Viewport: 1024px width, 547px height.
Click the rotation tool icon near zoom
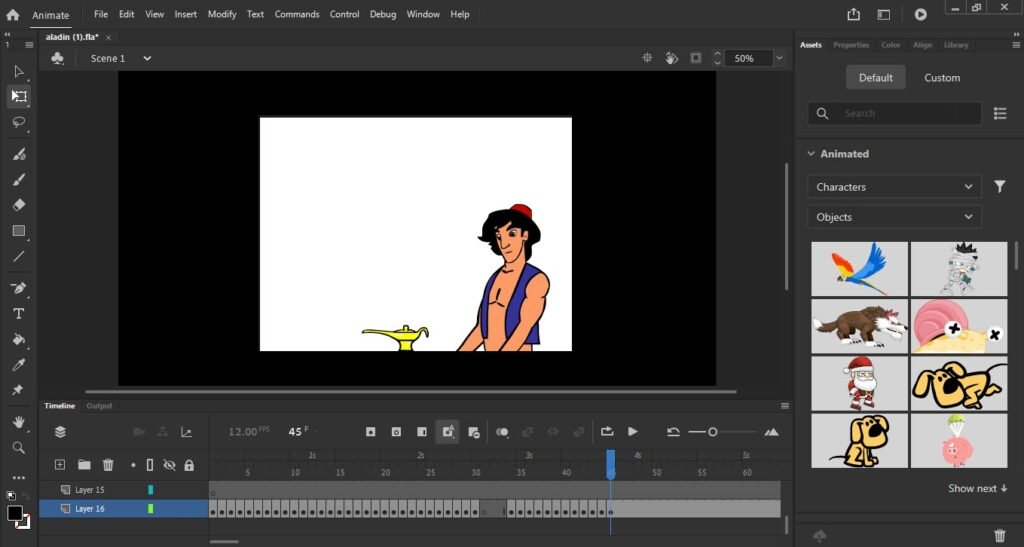(x=671, y=58)
